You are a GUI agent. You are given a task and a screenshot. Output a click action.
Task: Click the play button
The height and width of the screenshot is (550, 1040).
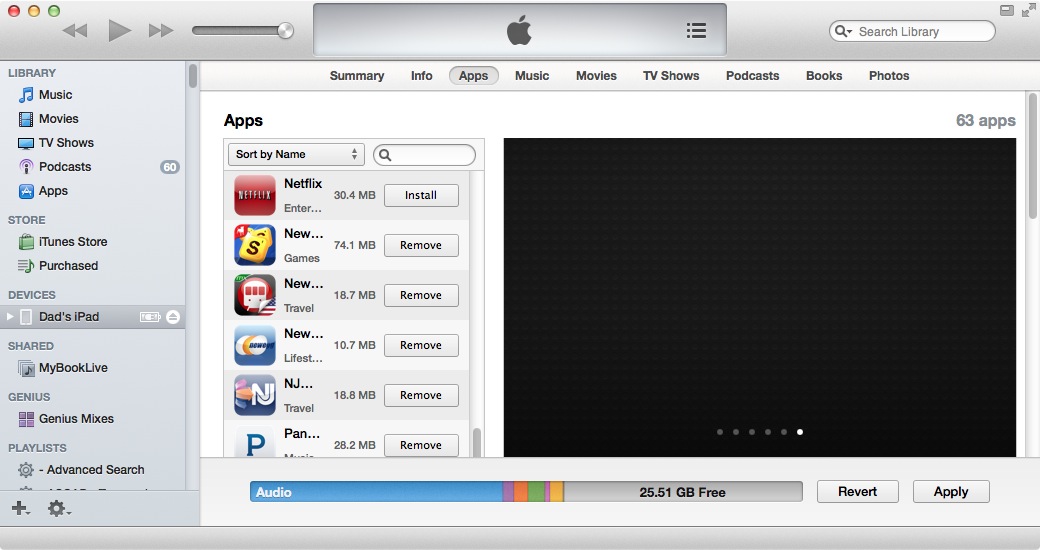119,31
